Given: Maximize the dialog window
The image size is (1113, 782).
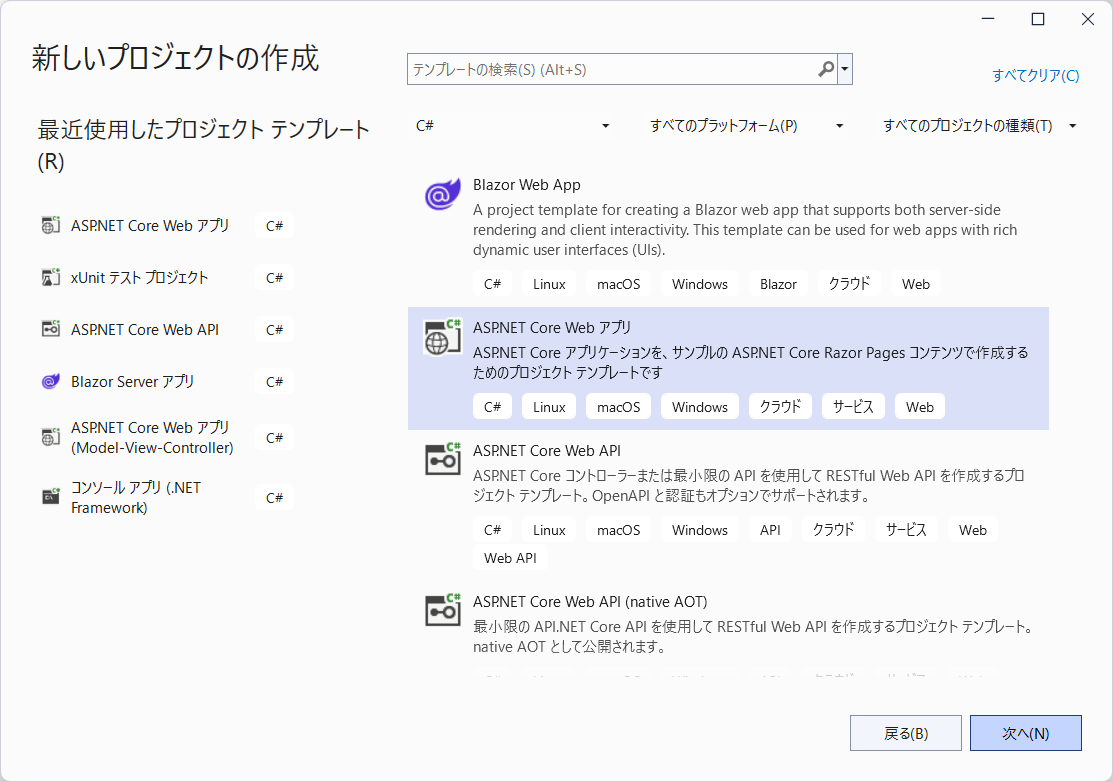Looking at the screenshot, I should pos(1038,19).
